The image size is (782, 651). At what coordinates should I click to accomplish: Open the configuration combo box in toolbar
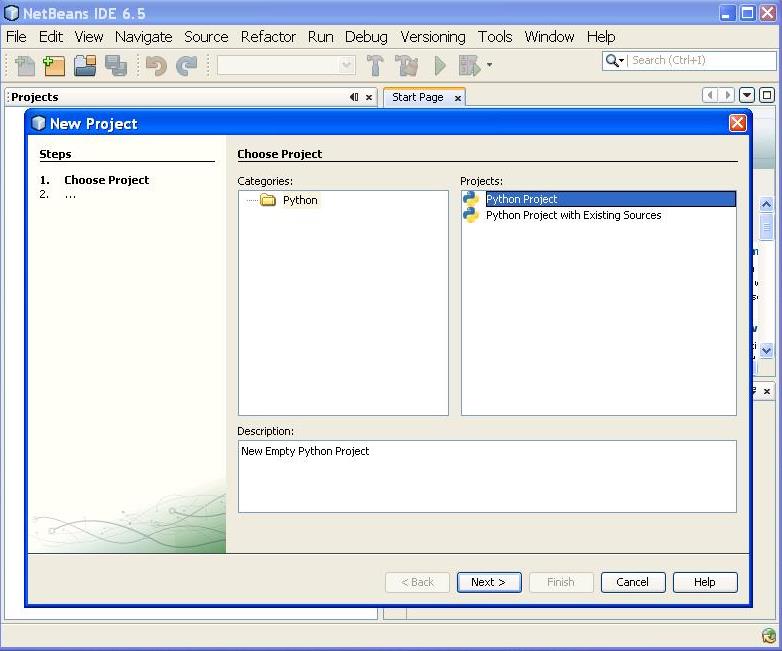(x=286, y=65)
